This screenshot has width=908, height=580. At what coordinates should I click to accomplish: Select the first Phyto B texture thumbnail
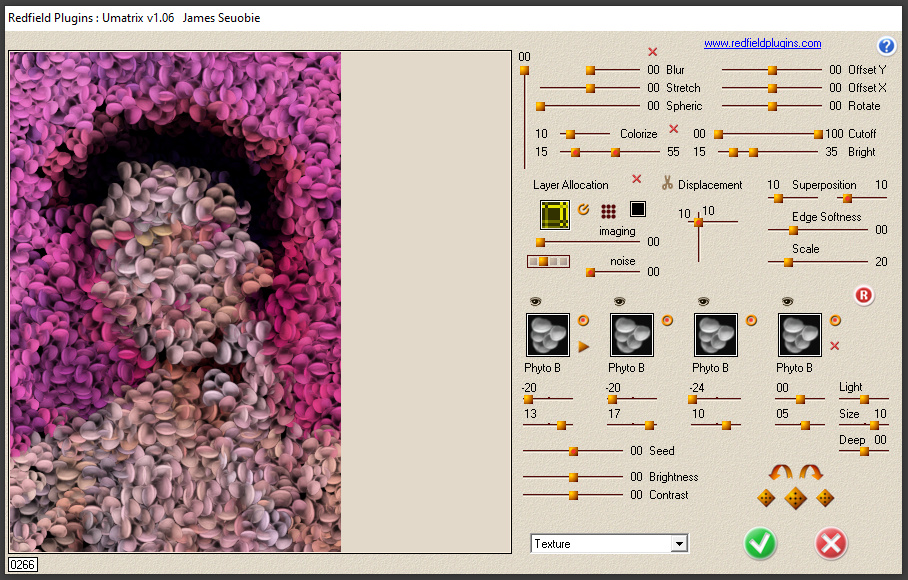547,335
